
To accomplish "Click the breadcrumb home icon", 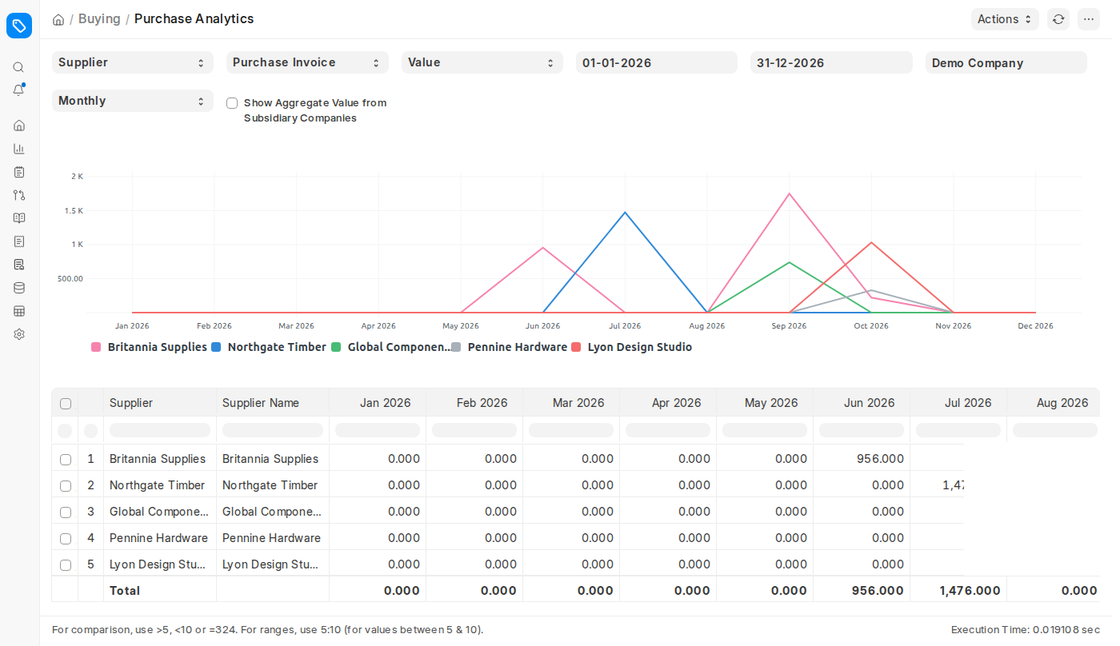I will [x=59, y=19].
